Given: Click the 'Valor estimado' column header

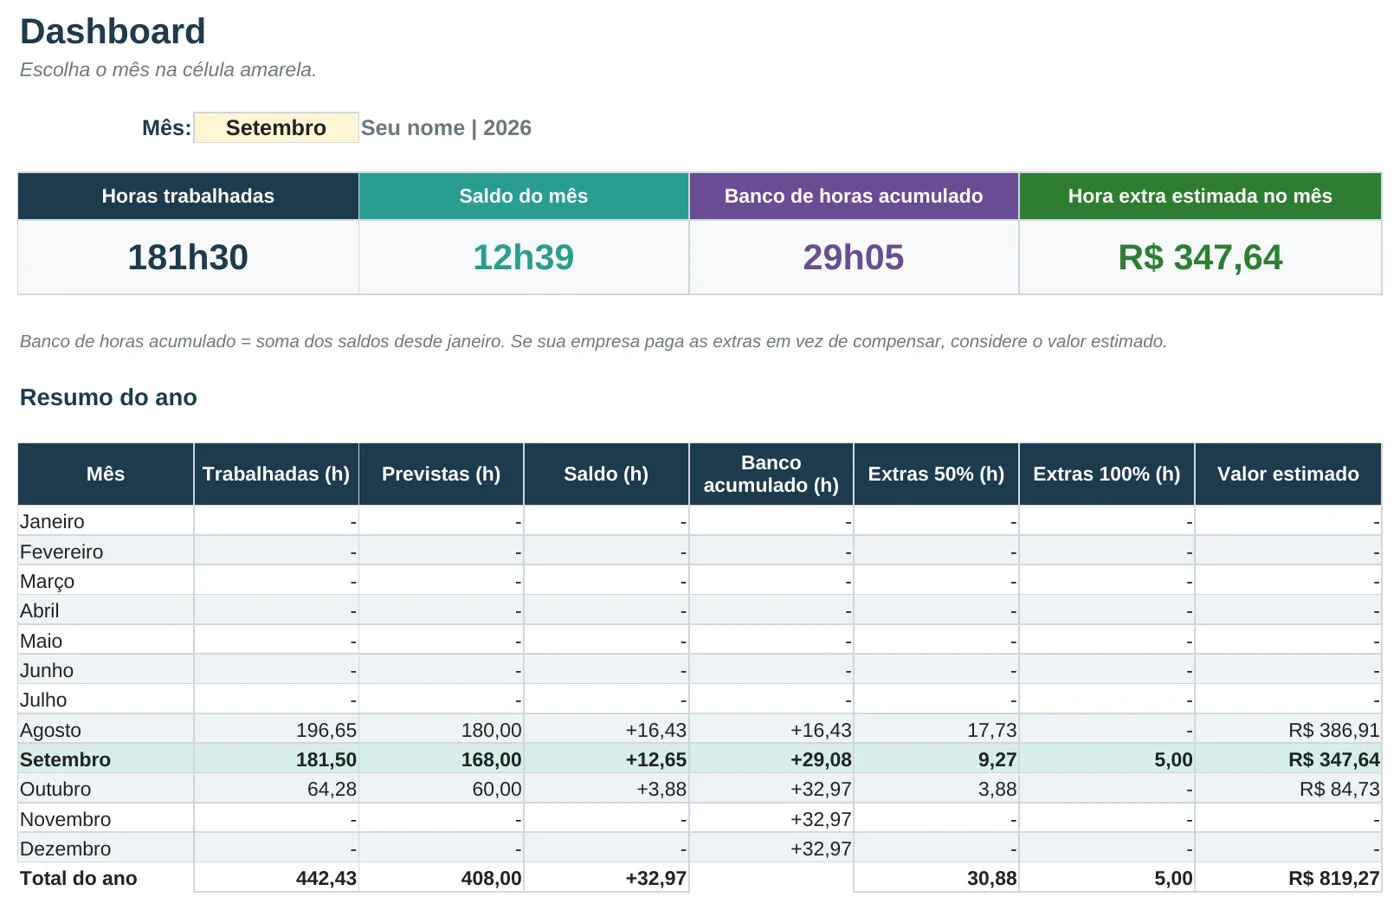Looking at the screenshot, I should point(1288,474).
